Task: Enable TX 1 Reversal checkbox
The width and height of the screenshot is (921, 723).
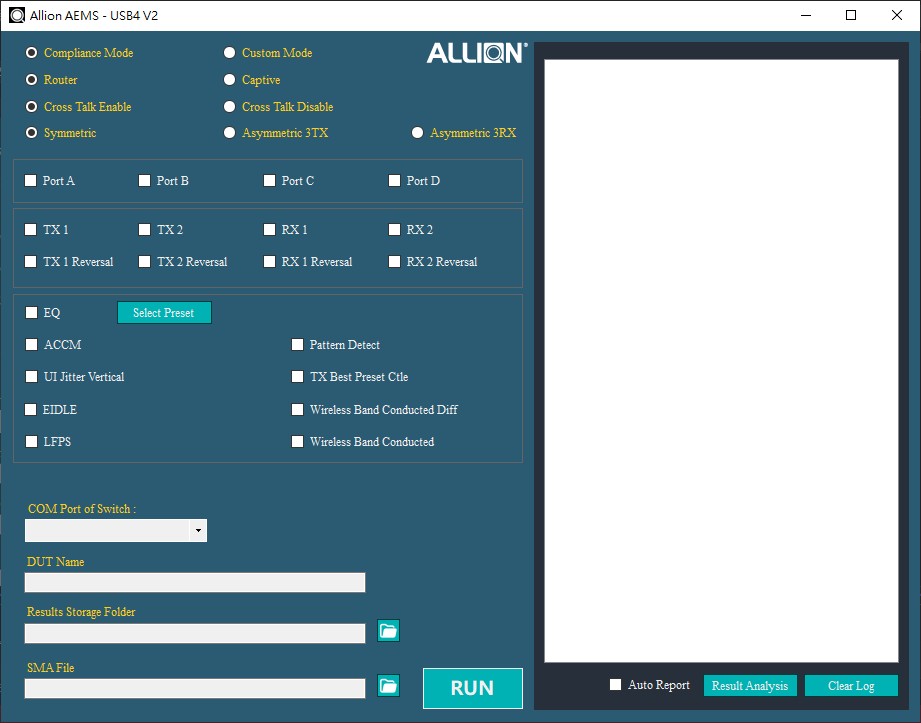Action: coord(31,261)
